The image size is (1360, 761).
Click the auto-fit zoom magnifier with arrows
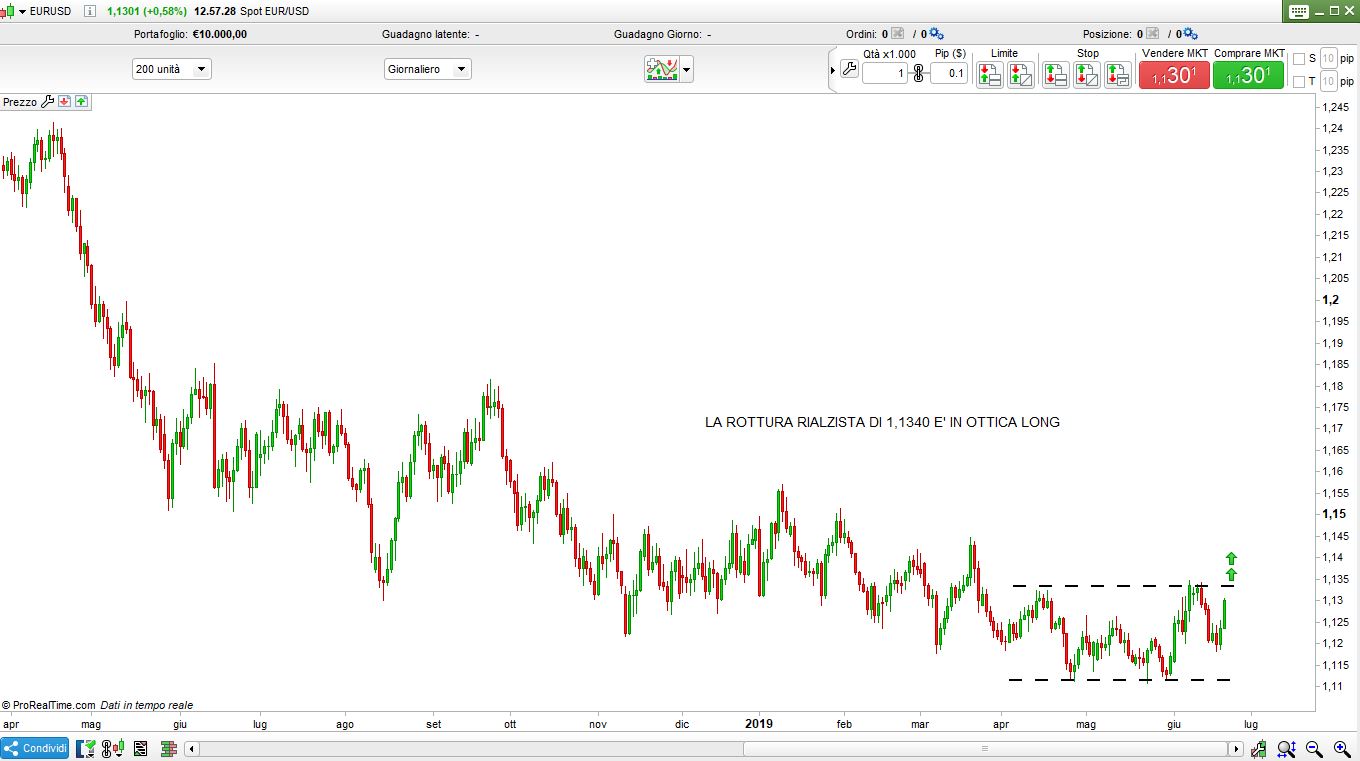tap(1287, 748)
